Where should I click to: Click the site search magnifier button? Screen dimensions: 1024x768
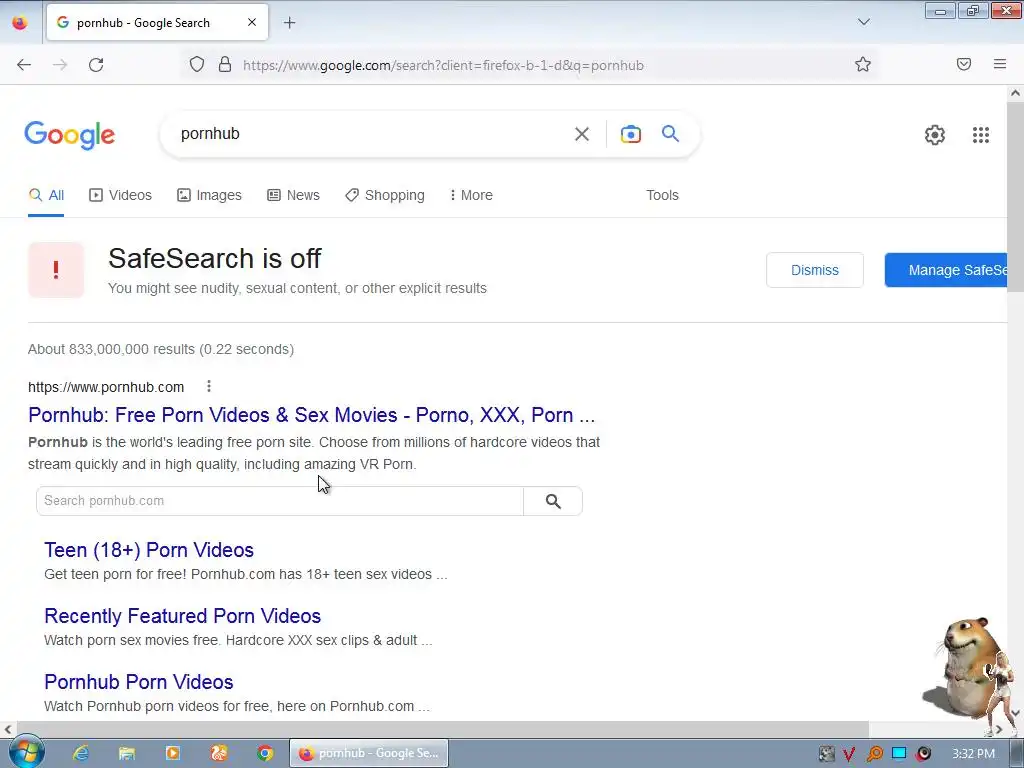(x=553, y=501)
